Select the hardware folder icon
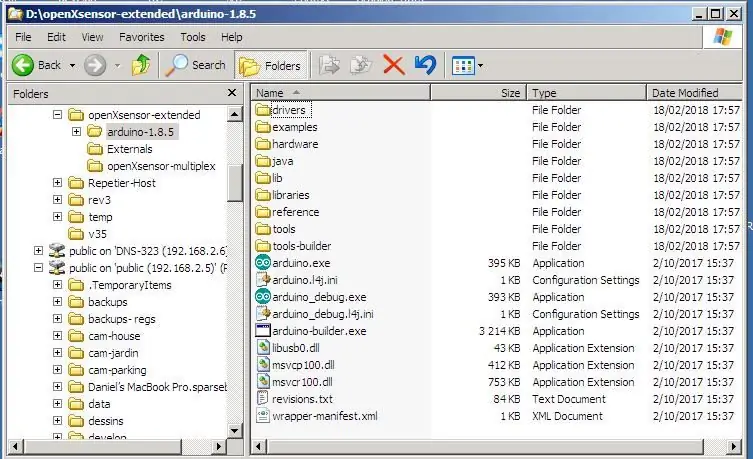Screen dimensions: 753x459 pyautogui.click(x=263, y=144)
